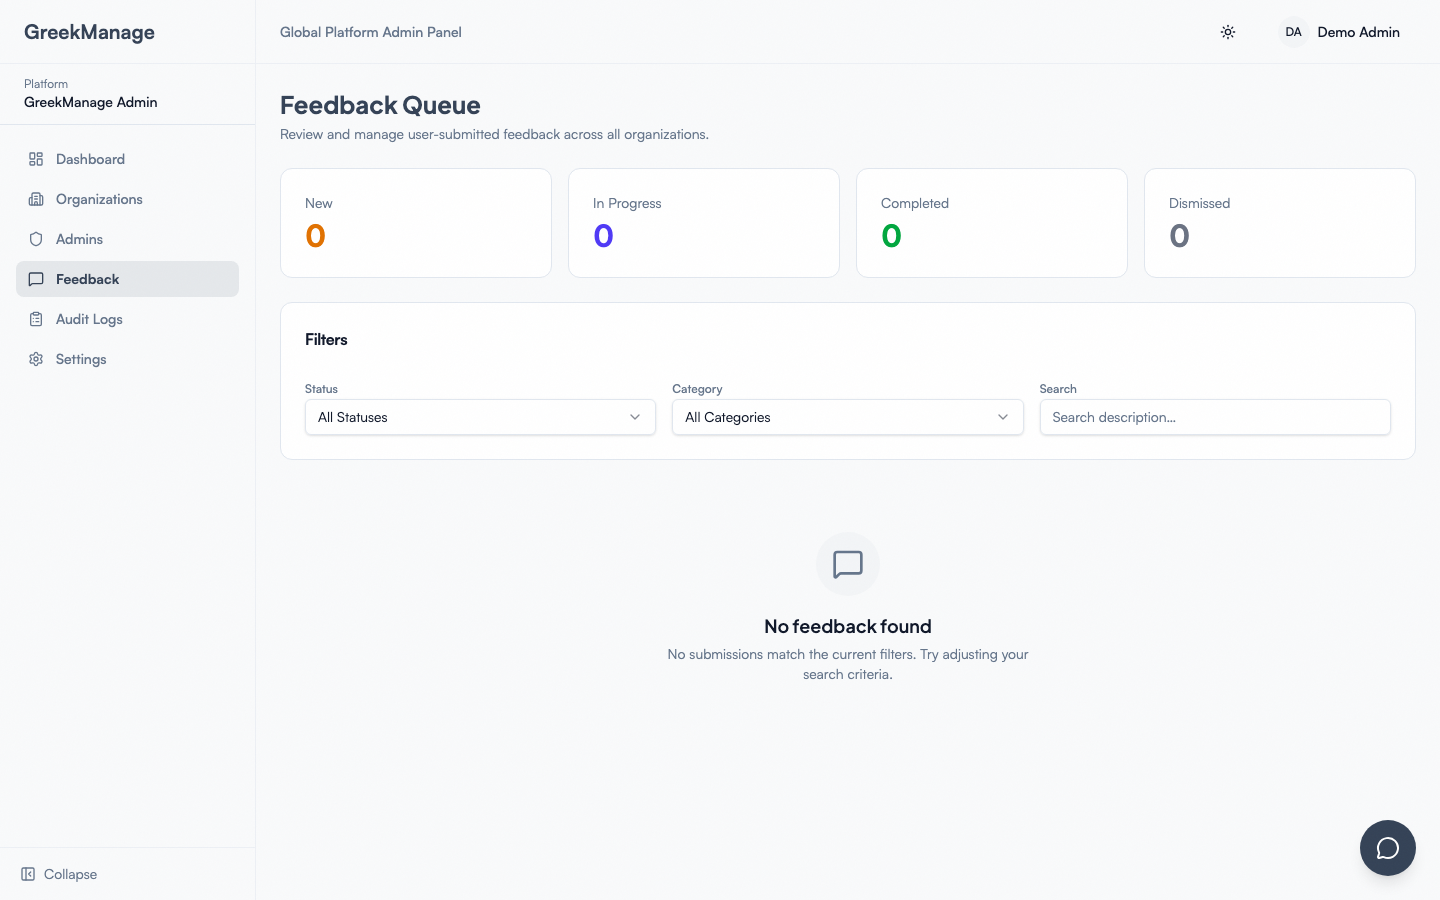The width and height of the screenshot is (1440, 900).
Task: Select the Dashboard icon in the sidebar
Action: [x=36, y=159]
